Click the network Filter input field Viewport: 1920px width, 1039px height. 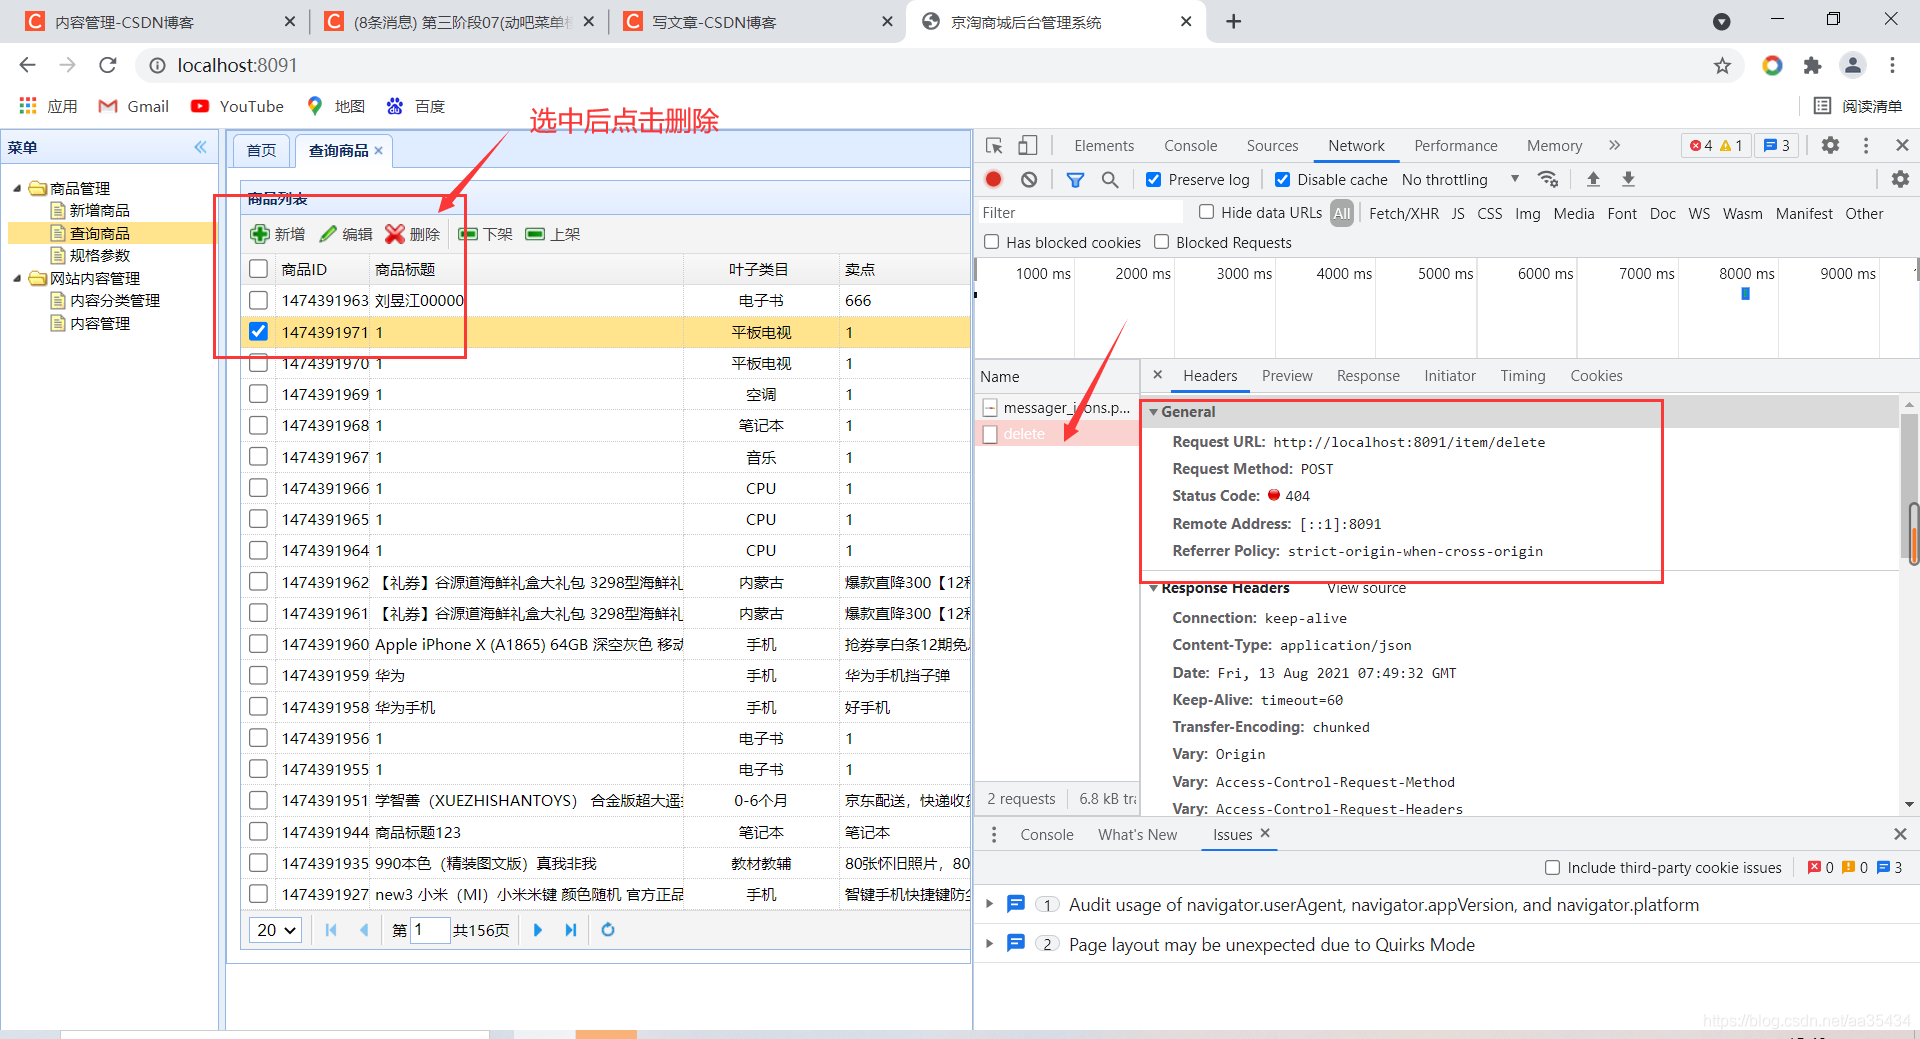(1080, 213)
